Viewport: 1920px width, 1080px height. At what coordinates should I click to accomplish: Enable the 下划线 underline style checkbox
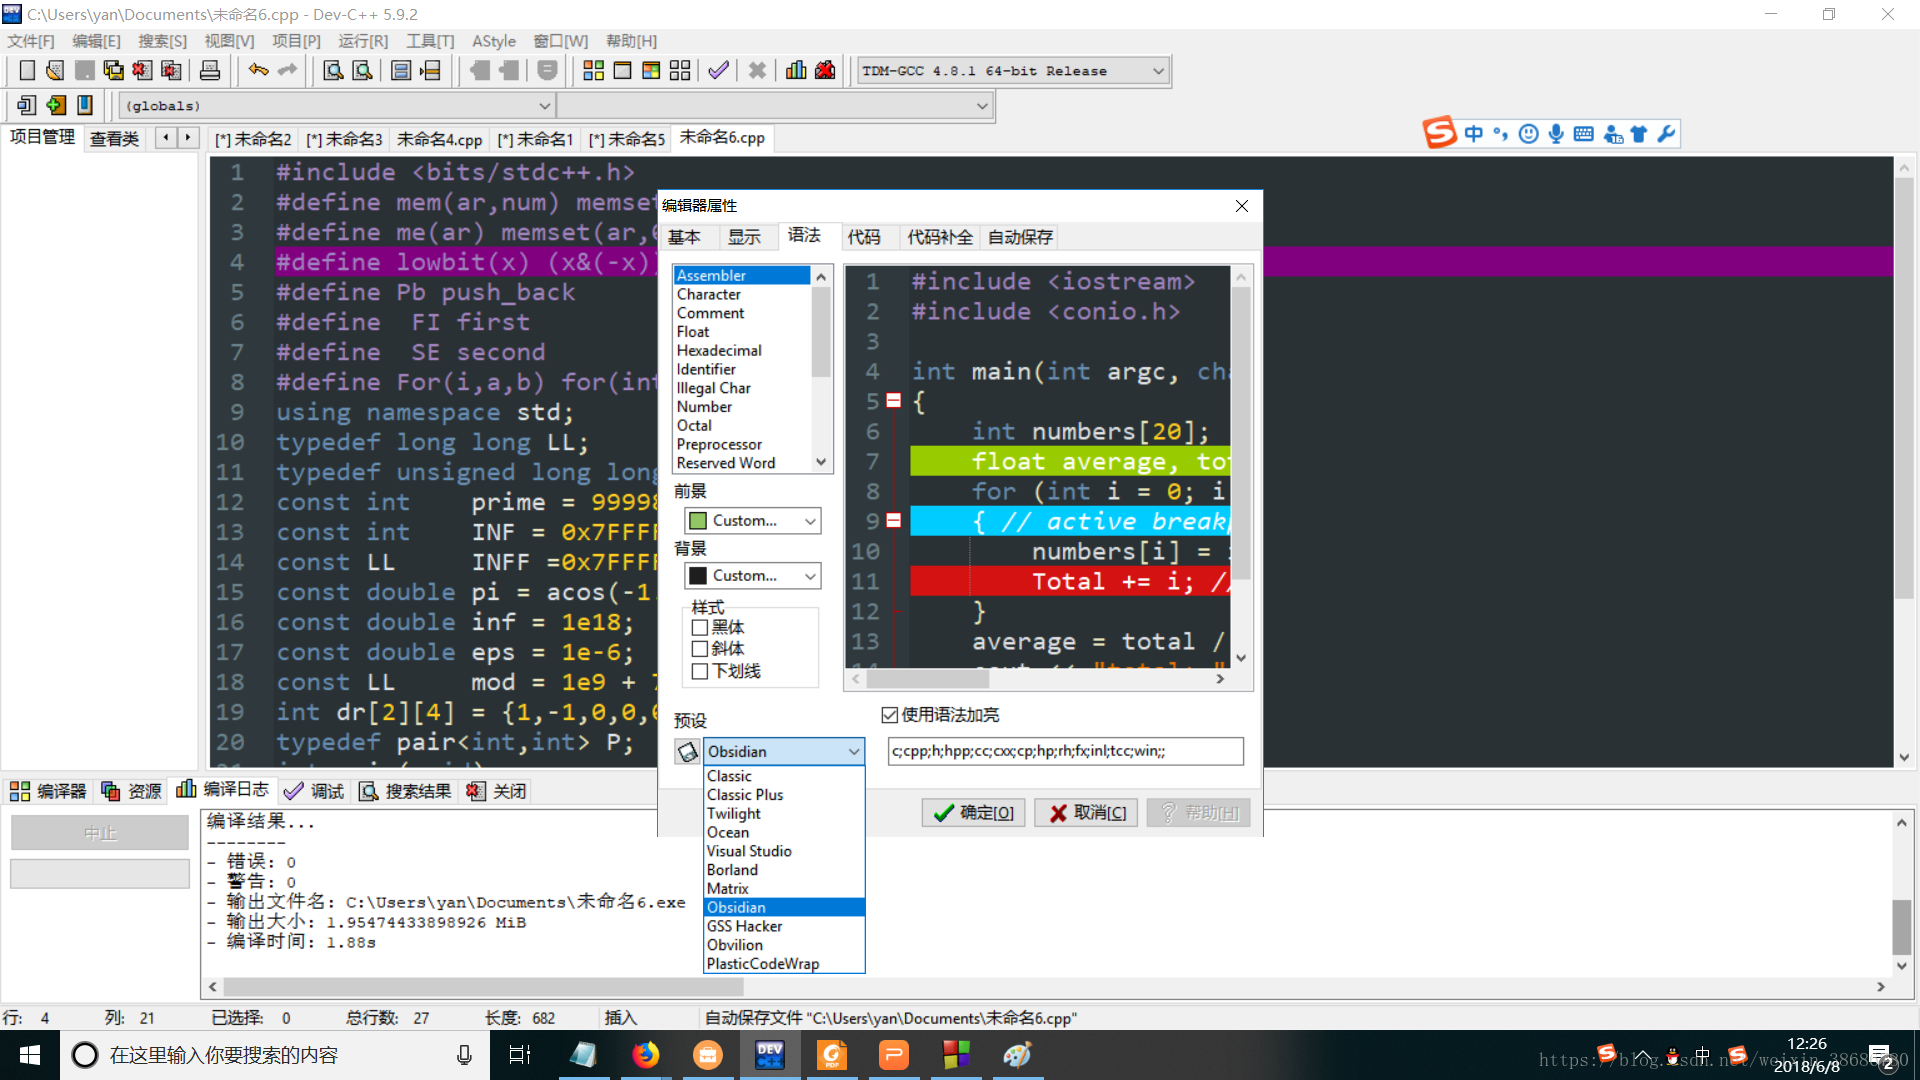[x=700, y=671]
